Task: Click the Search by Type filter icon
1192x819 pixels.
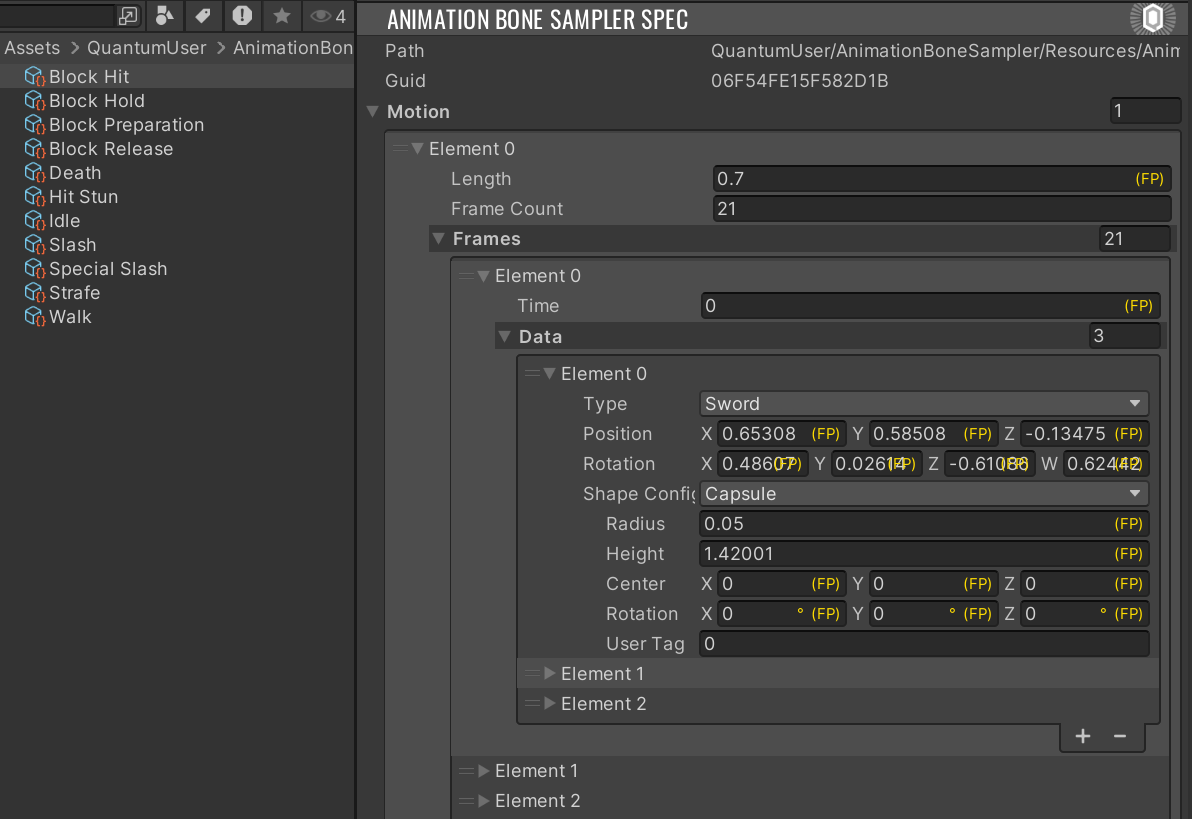Action: 165,16
